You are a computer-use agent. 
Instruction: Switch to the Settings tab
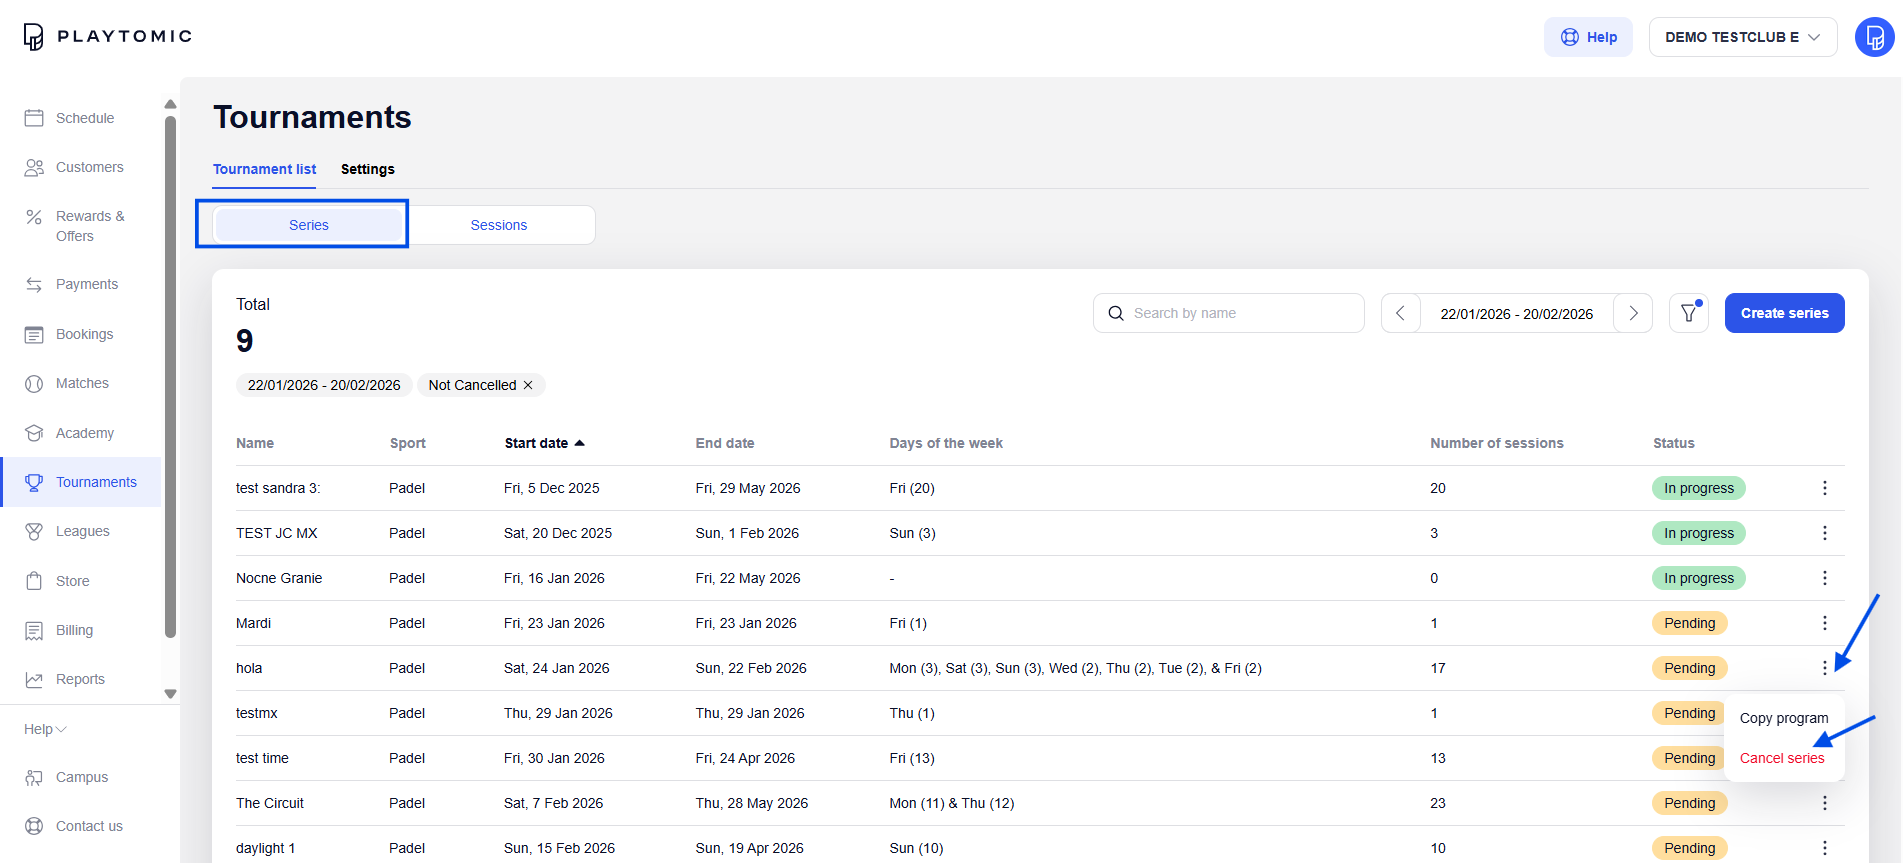(x=367, y=169)
